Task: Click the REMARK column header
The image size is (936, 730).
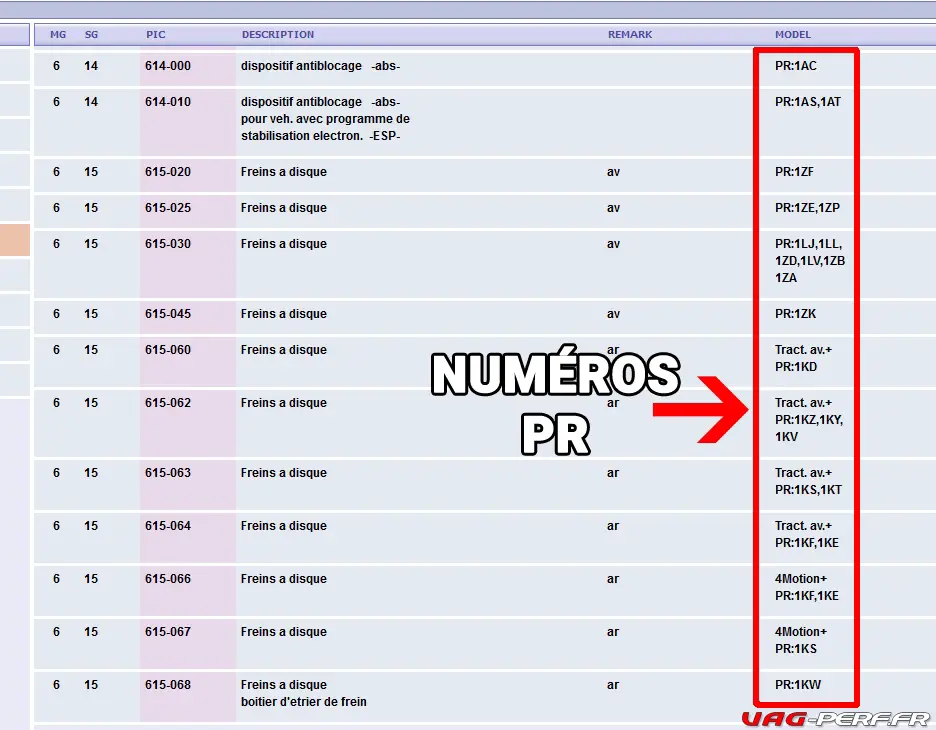Action: pyautogui.click(x=630, y=35)
